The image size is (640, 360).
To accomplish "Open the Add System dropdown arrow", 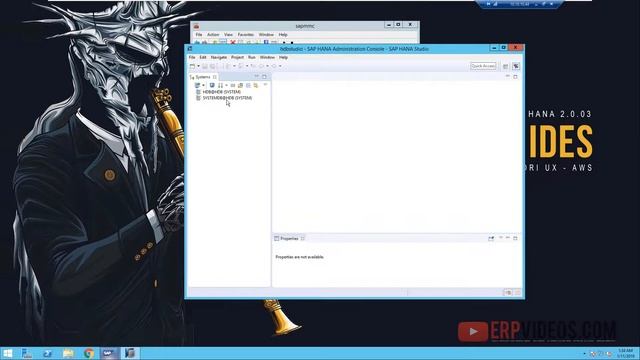I will pos(203,85).
